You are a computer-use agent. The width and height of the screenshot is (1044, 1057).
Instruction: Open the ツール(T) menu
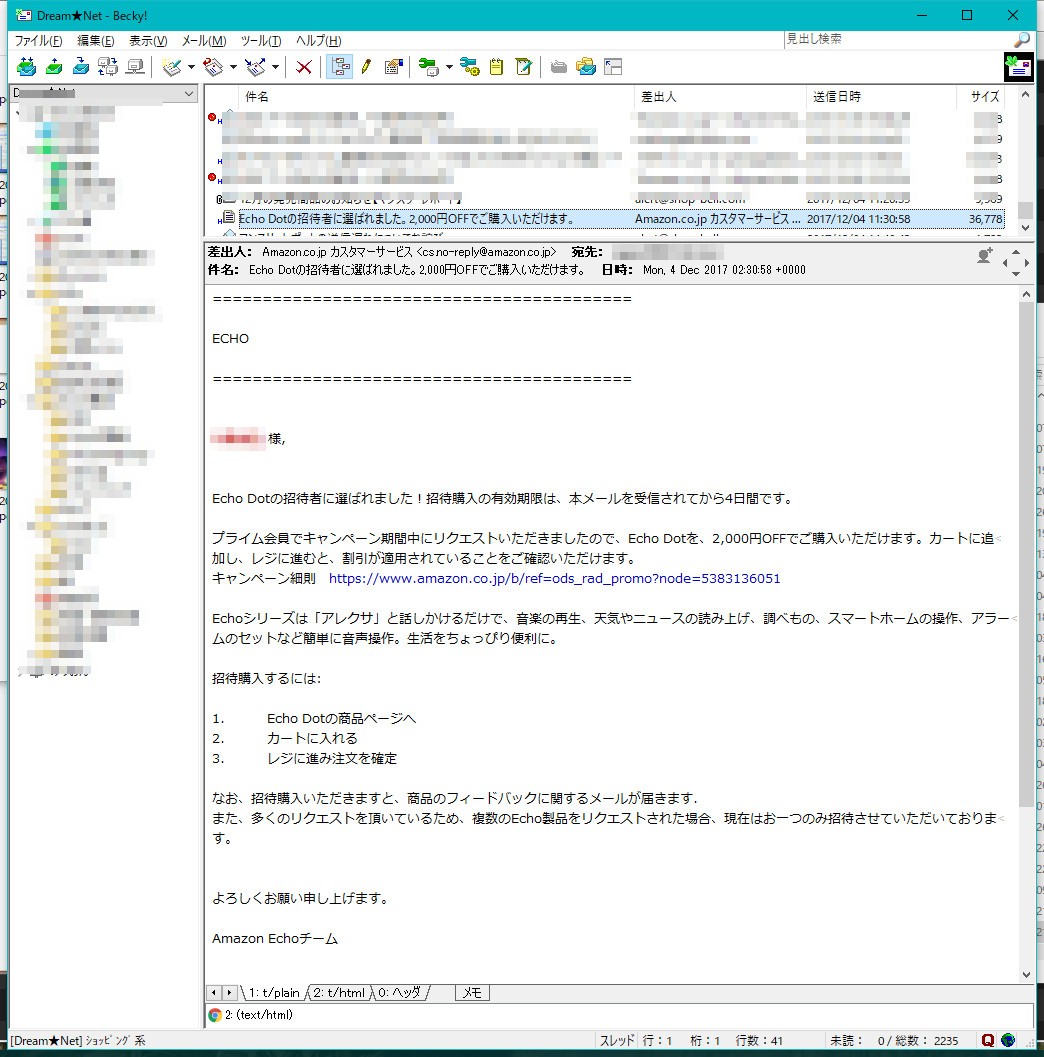click(261, 40)
